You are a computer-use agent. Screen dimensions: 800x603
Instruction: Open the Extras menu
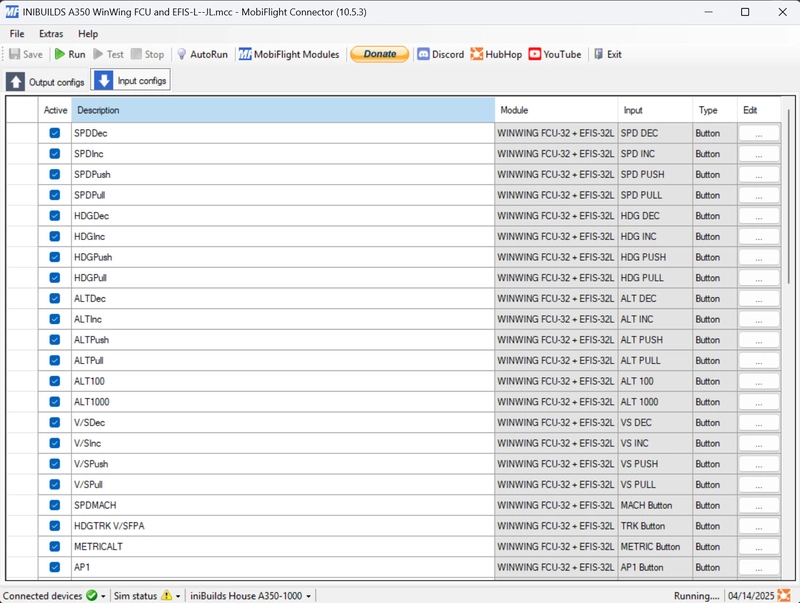pos(51,34)
